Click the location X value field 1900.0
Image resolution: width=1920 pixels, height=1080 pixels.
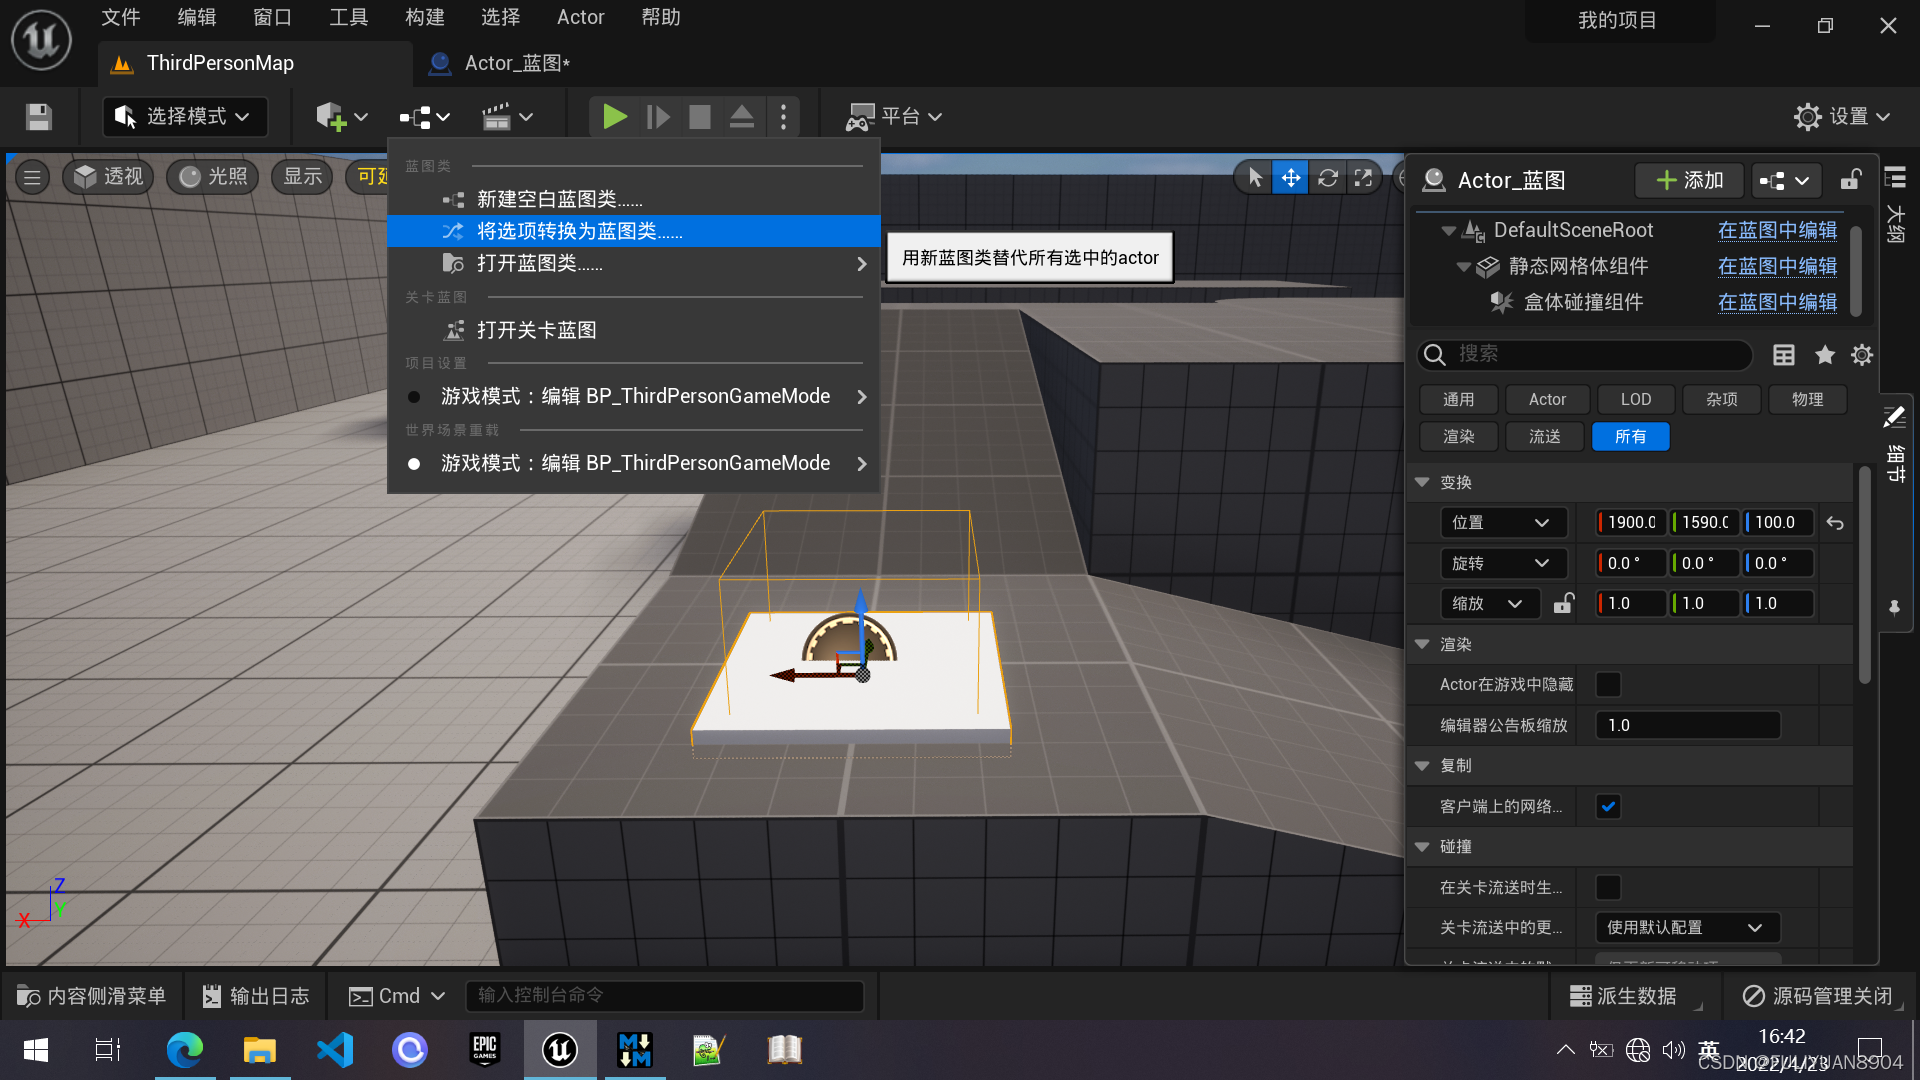1631,522
